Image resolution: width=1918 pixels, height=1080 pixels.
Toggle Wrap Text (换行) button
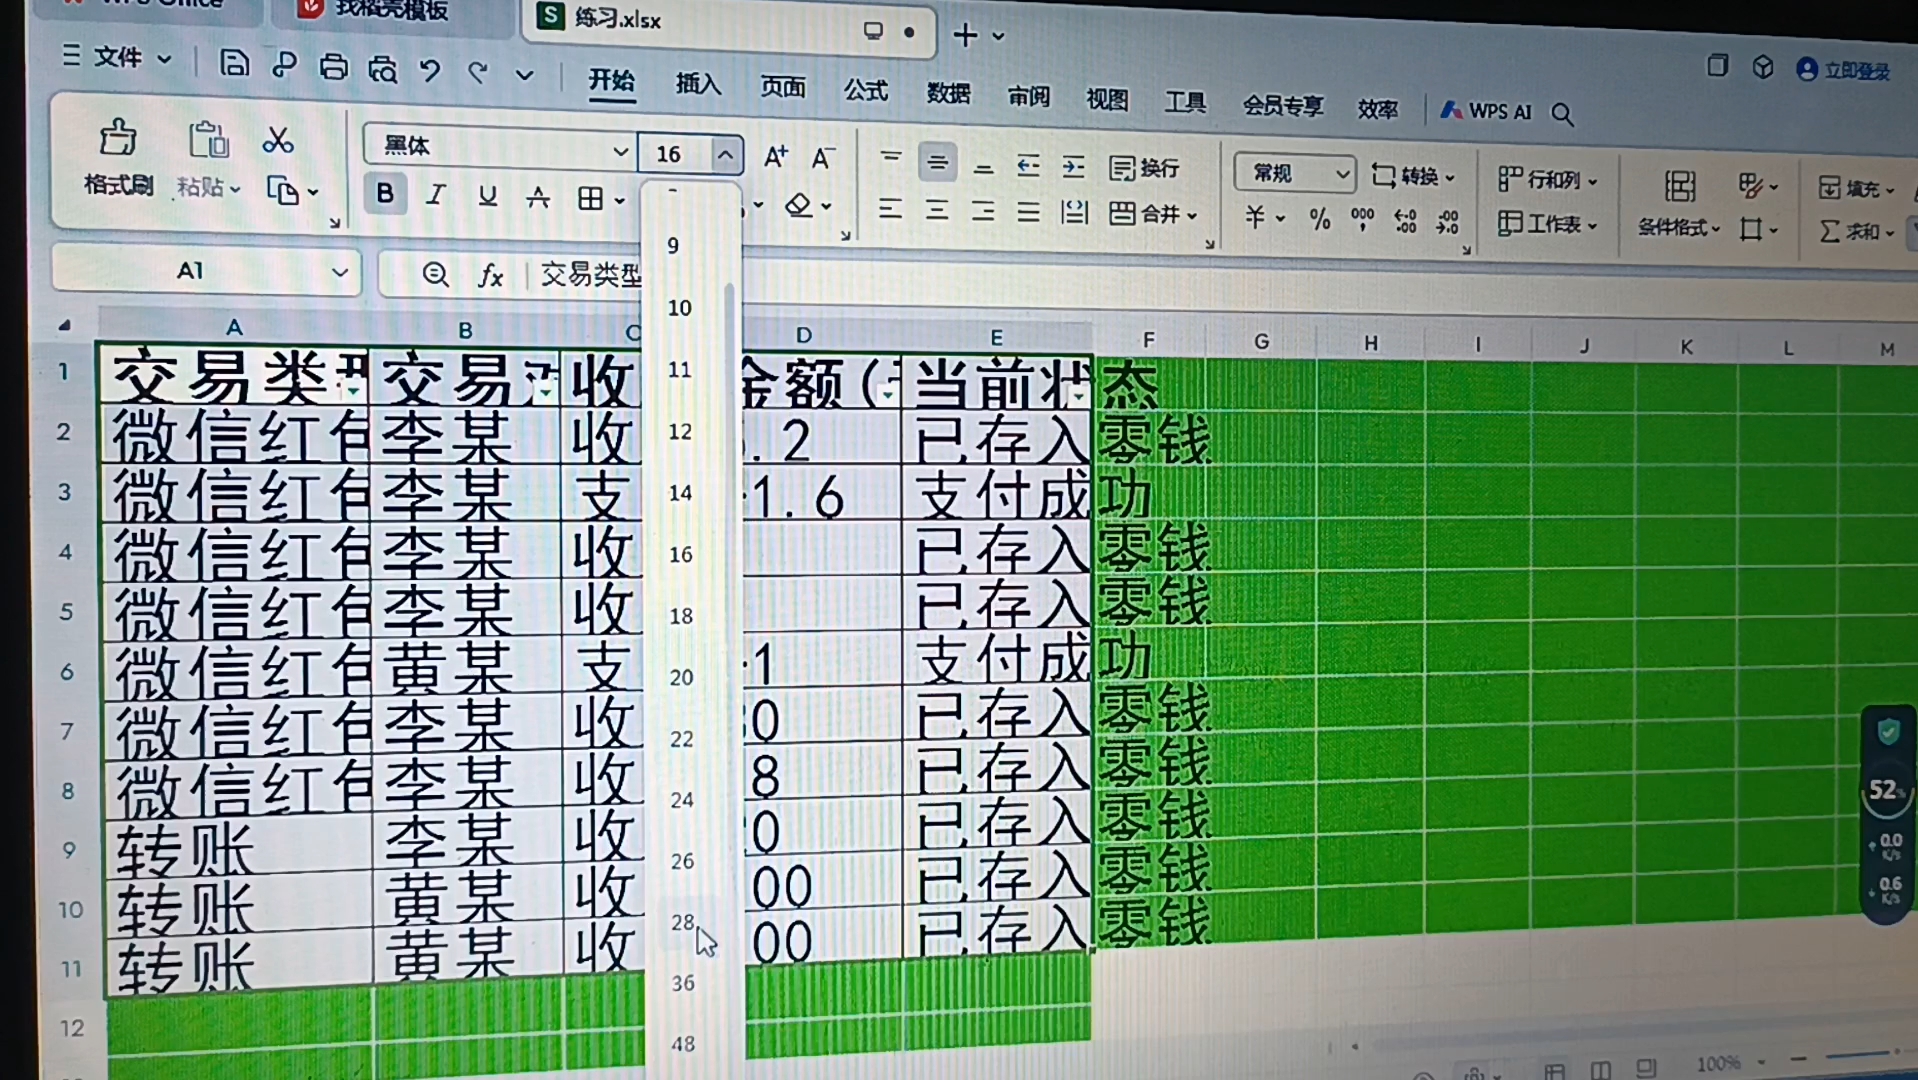[1144, 168]
